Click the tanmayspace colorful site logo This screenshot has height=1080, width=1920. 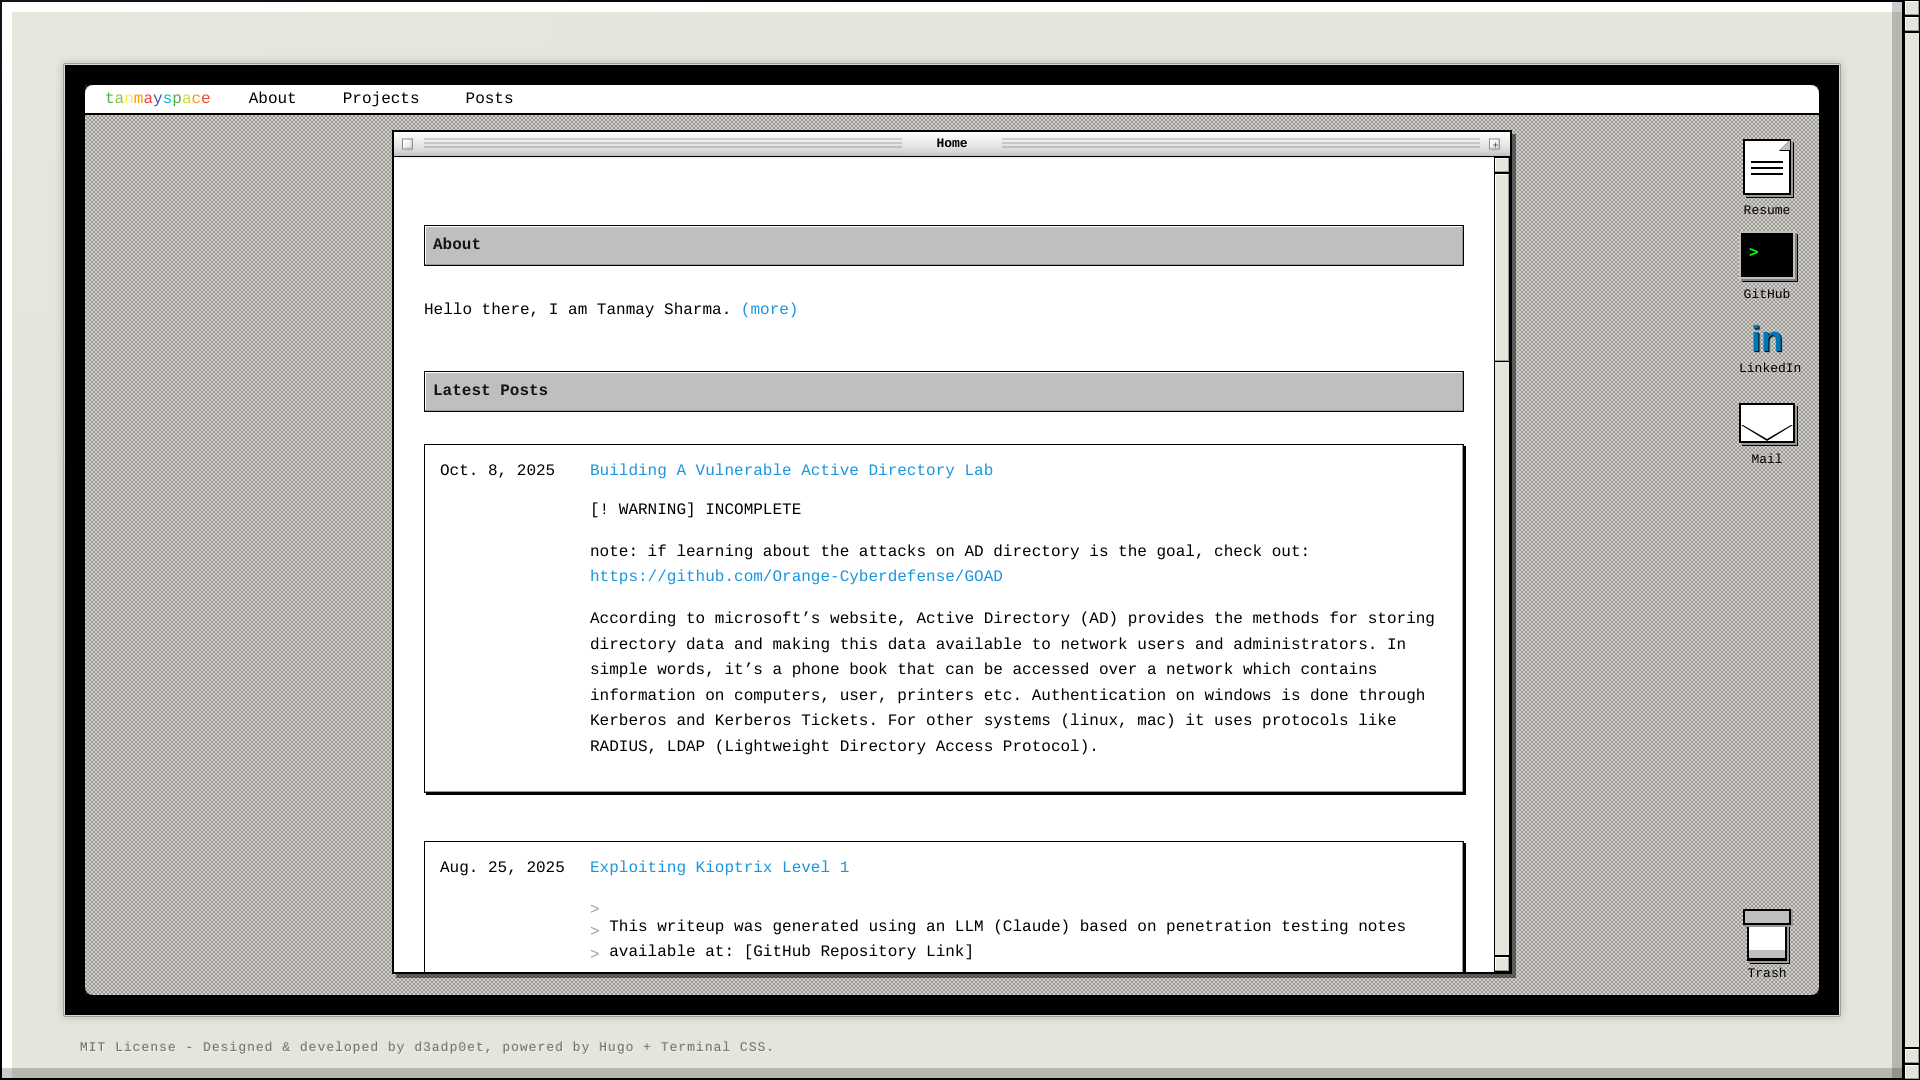[x=157, y=99]
